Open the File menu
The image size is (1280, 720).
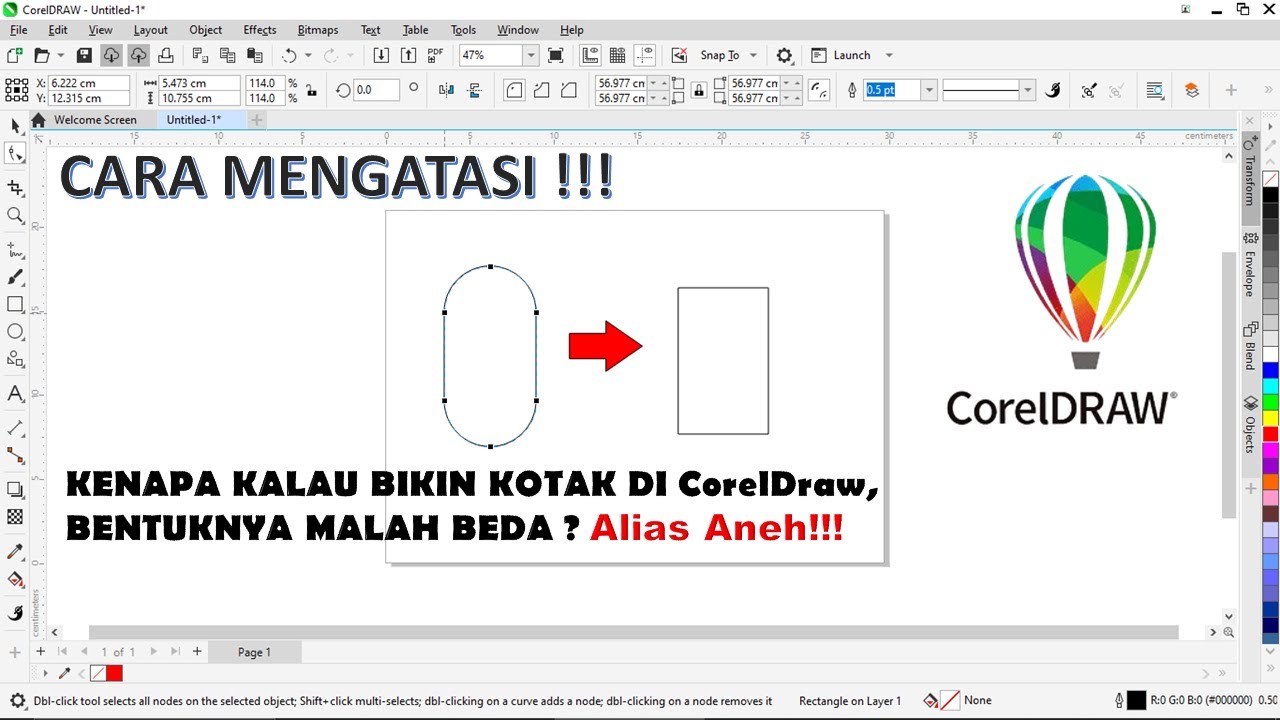tap(19, 30)
